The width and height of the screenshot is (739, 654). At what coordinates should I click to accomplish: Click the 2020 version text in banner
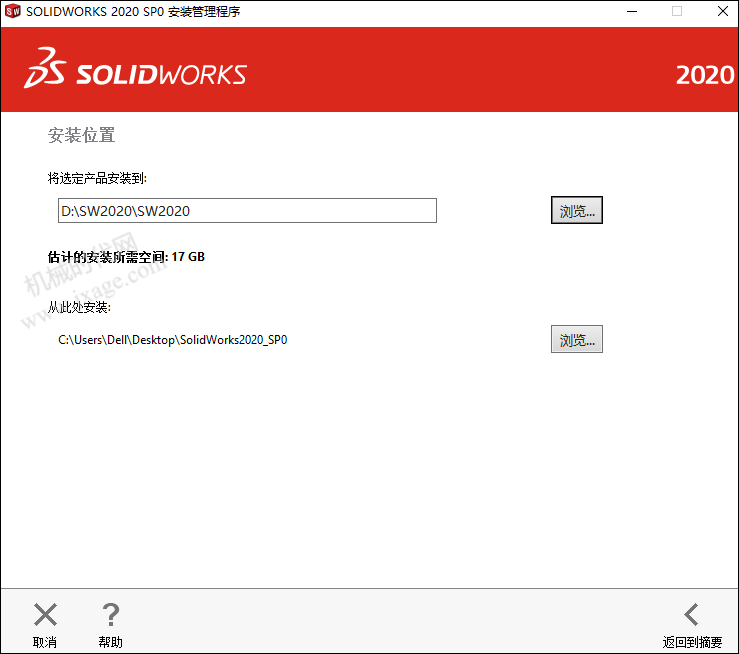705,75
